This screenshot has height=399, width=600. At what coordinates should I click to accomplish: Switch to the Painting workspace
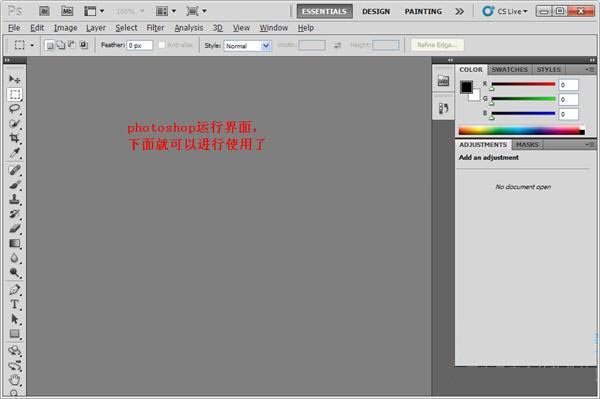pyautogui.click(x=423, y=11)
